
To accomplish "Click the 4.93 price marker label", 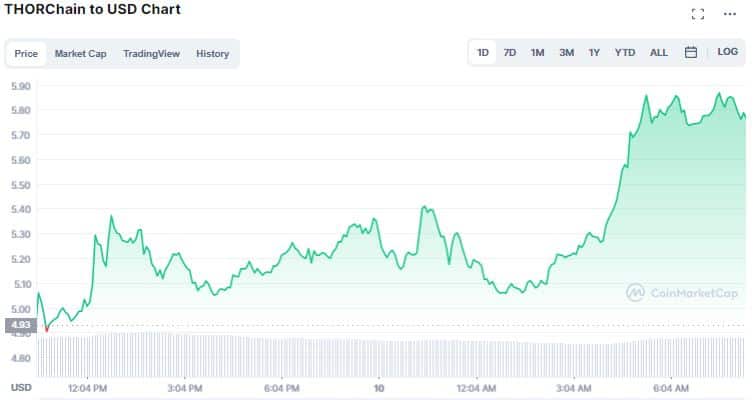I will [21, 325].
